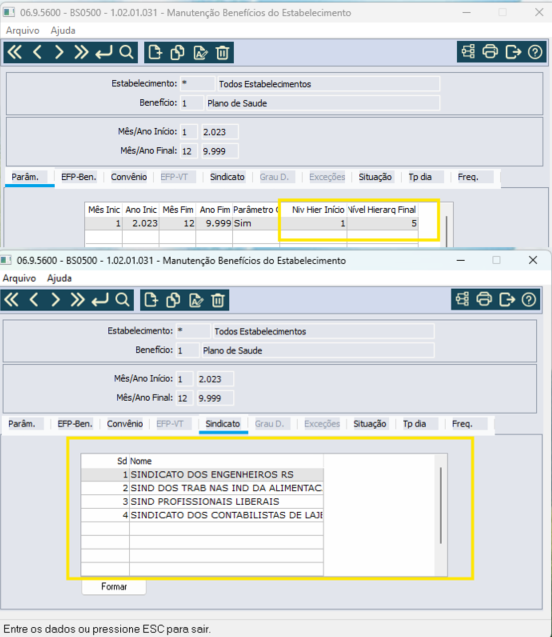The height and width of the screenshot is (637, 552).
Task: Click the Formar button
Action: click(x=114, y=587)
